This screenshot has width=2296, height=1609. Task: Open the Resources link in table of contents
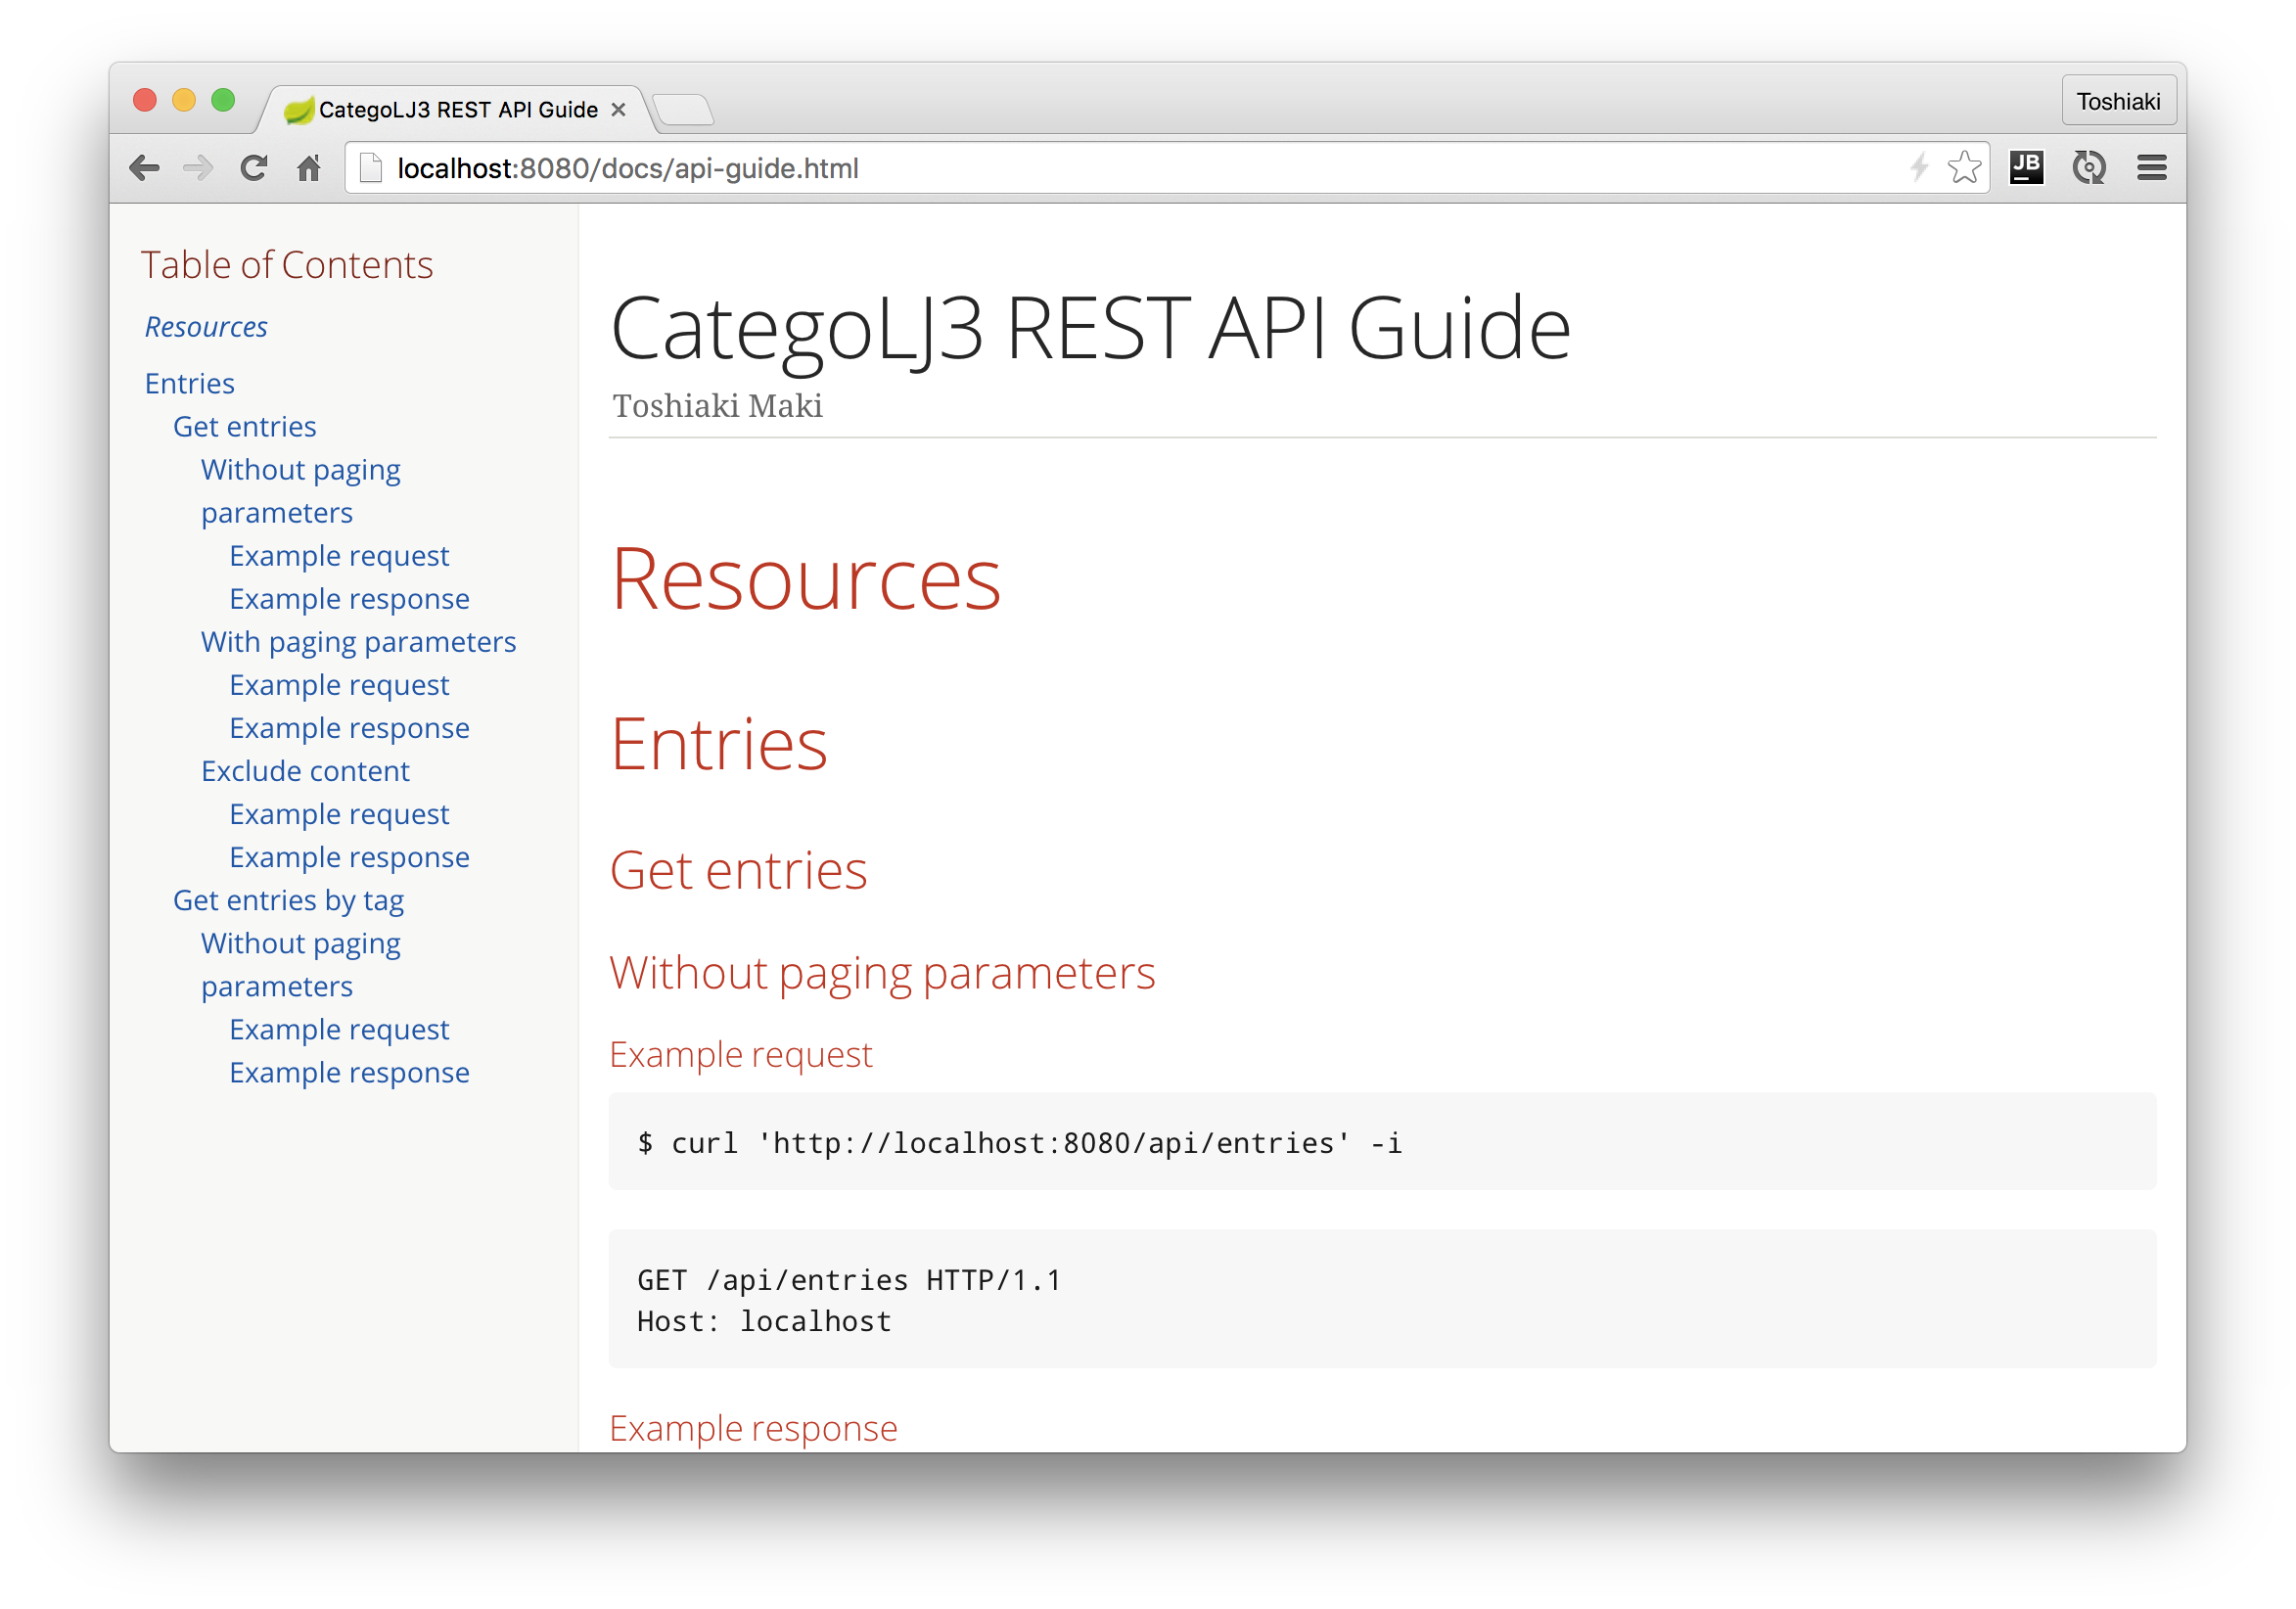(x=206, y=327)
